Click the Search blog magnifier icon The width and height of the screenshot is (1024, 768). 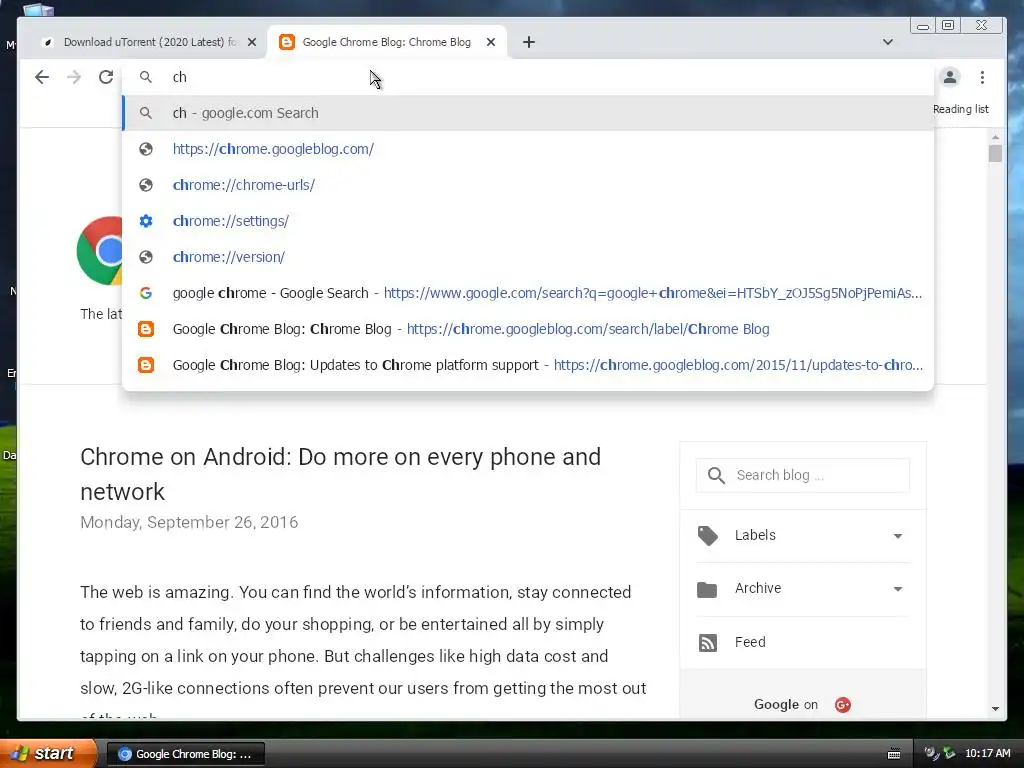coord(716,475)
